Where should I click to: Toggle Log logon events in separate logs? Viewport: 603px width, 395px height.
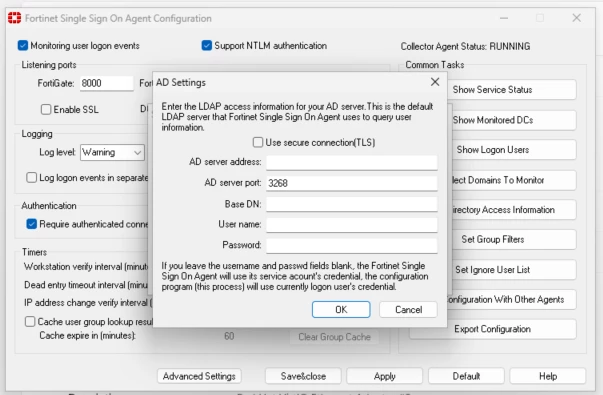(32, 178)
